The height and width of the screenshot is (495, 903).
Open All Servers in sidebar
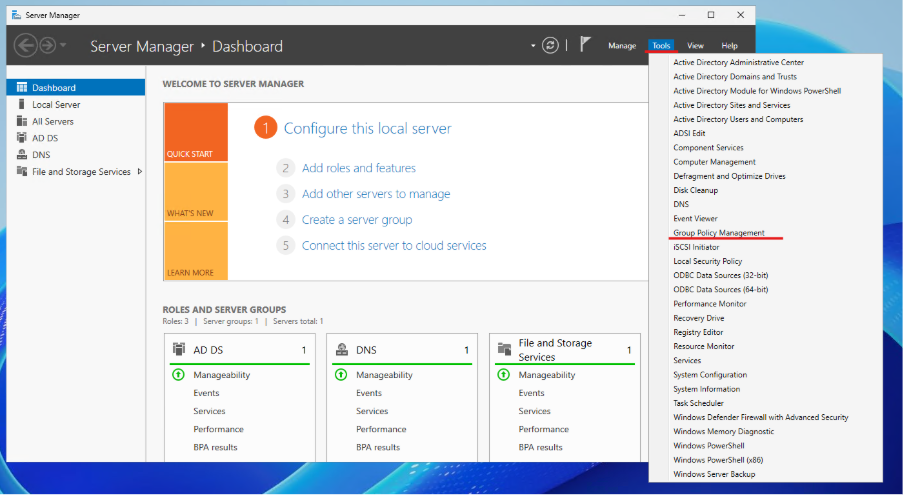coord(53,122)
